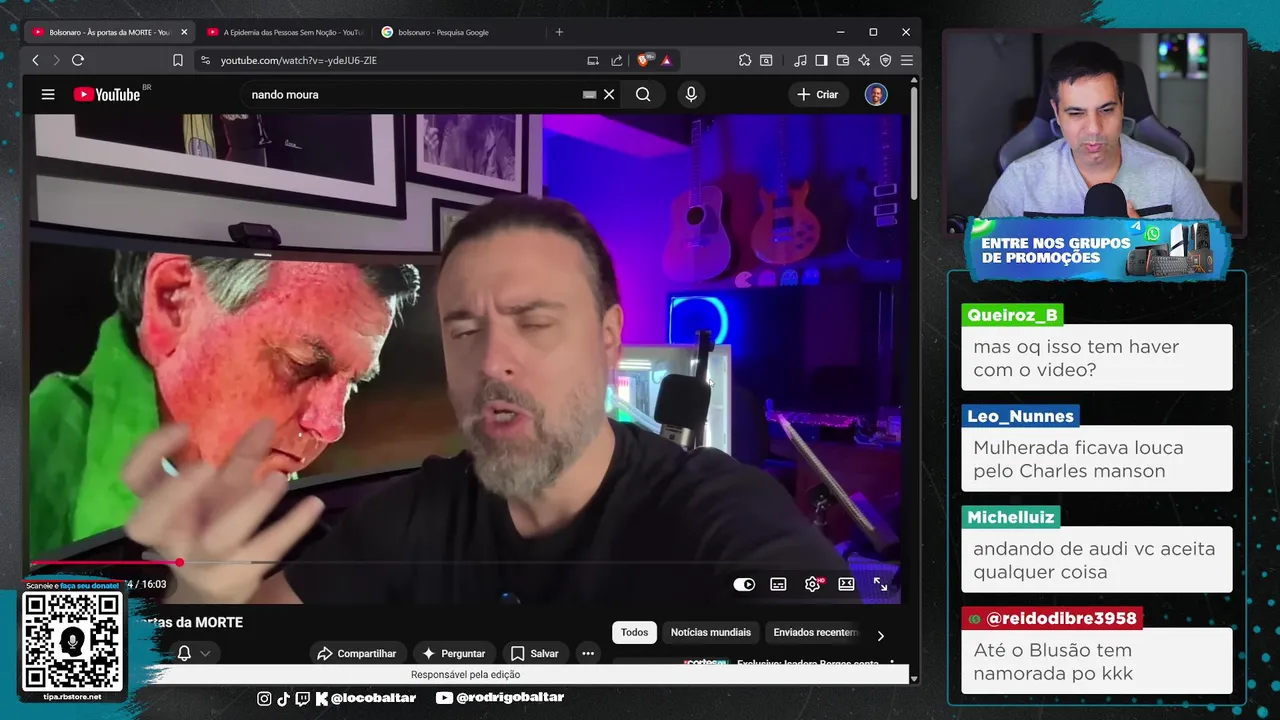Open more actions three-dot menu under video
This screenshot has height=720, width=1280.
pos(588,653)
